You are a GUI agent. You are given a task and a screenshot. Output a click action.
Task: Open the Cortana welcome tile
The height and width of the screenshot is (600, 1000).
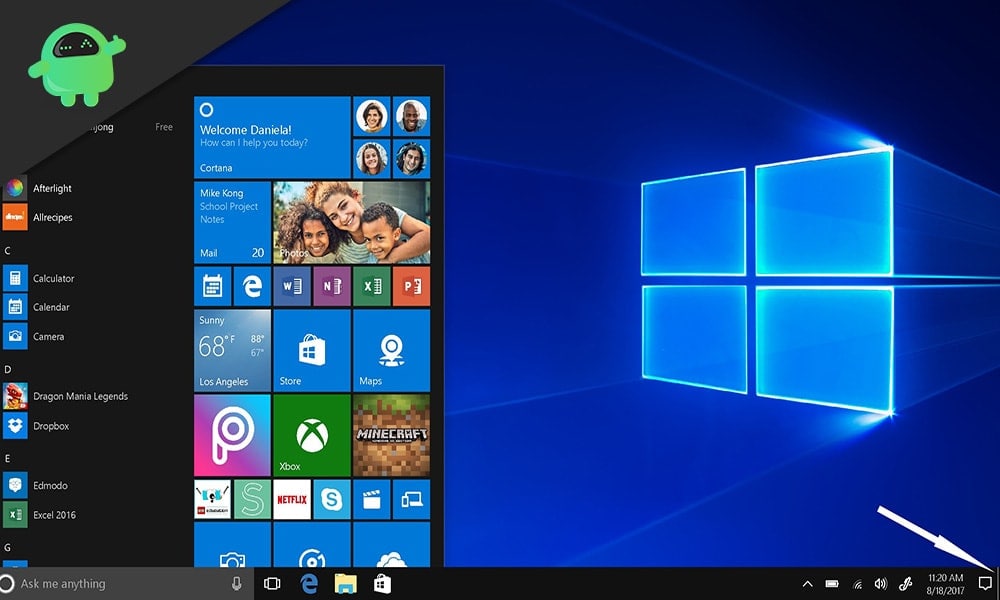coord(272,137)
